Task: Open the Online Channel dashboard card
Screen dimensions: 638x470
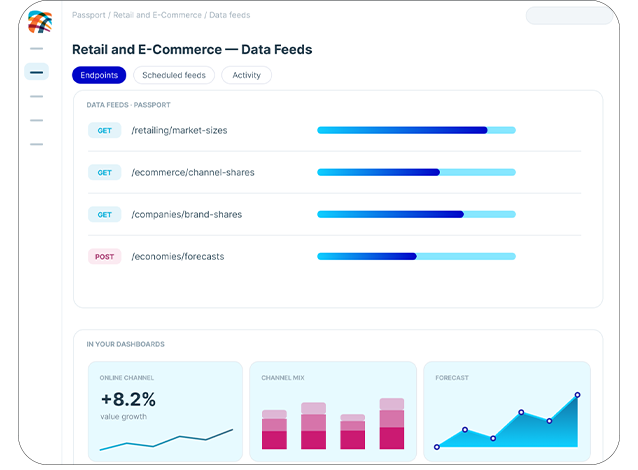Action: tap(165, 411)
